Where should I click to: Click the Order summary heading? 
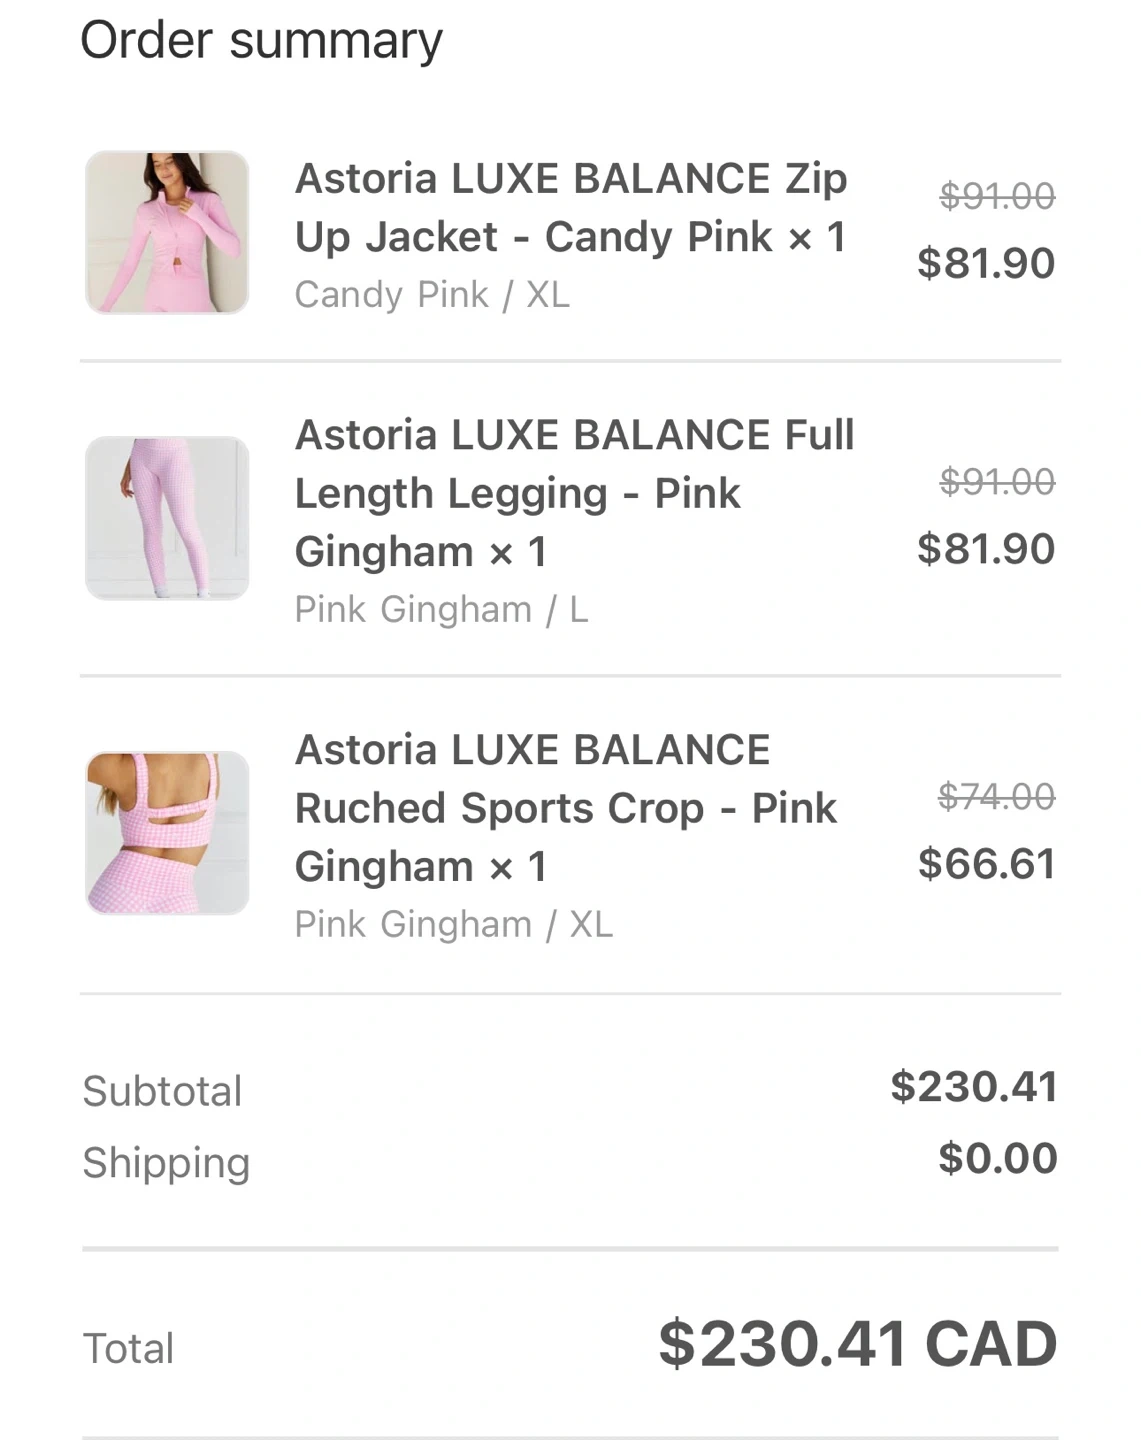(261, 42)
